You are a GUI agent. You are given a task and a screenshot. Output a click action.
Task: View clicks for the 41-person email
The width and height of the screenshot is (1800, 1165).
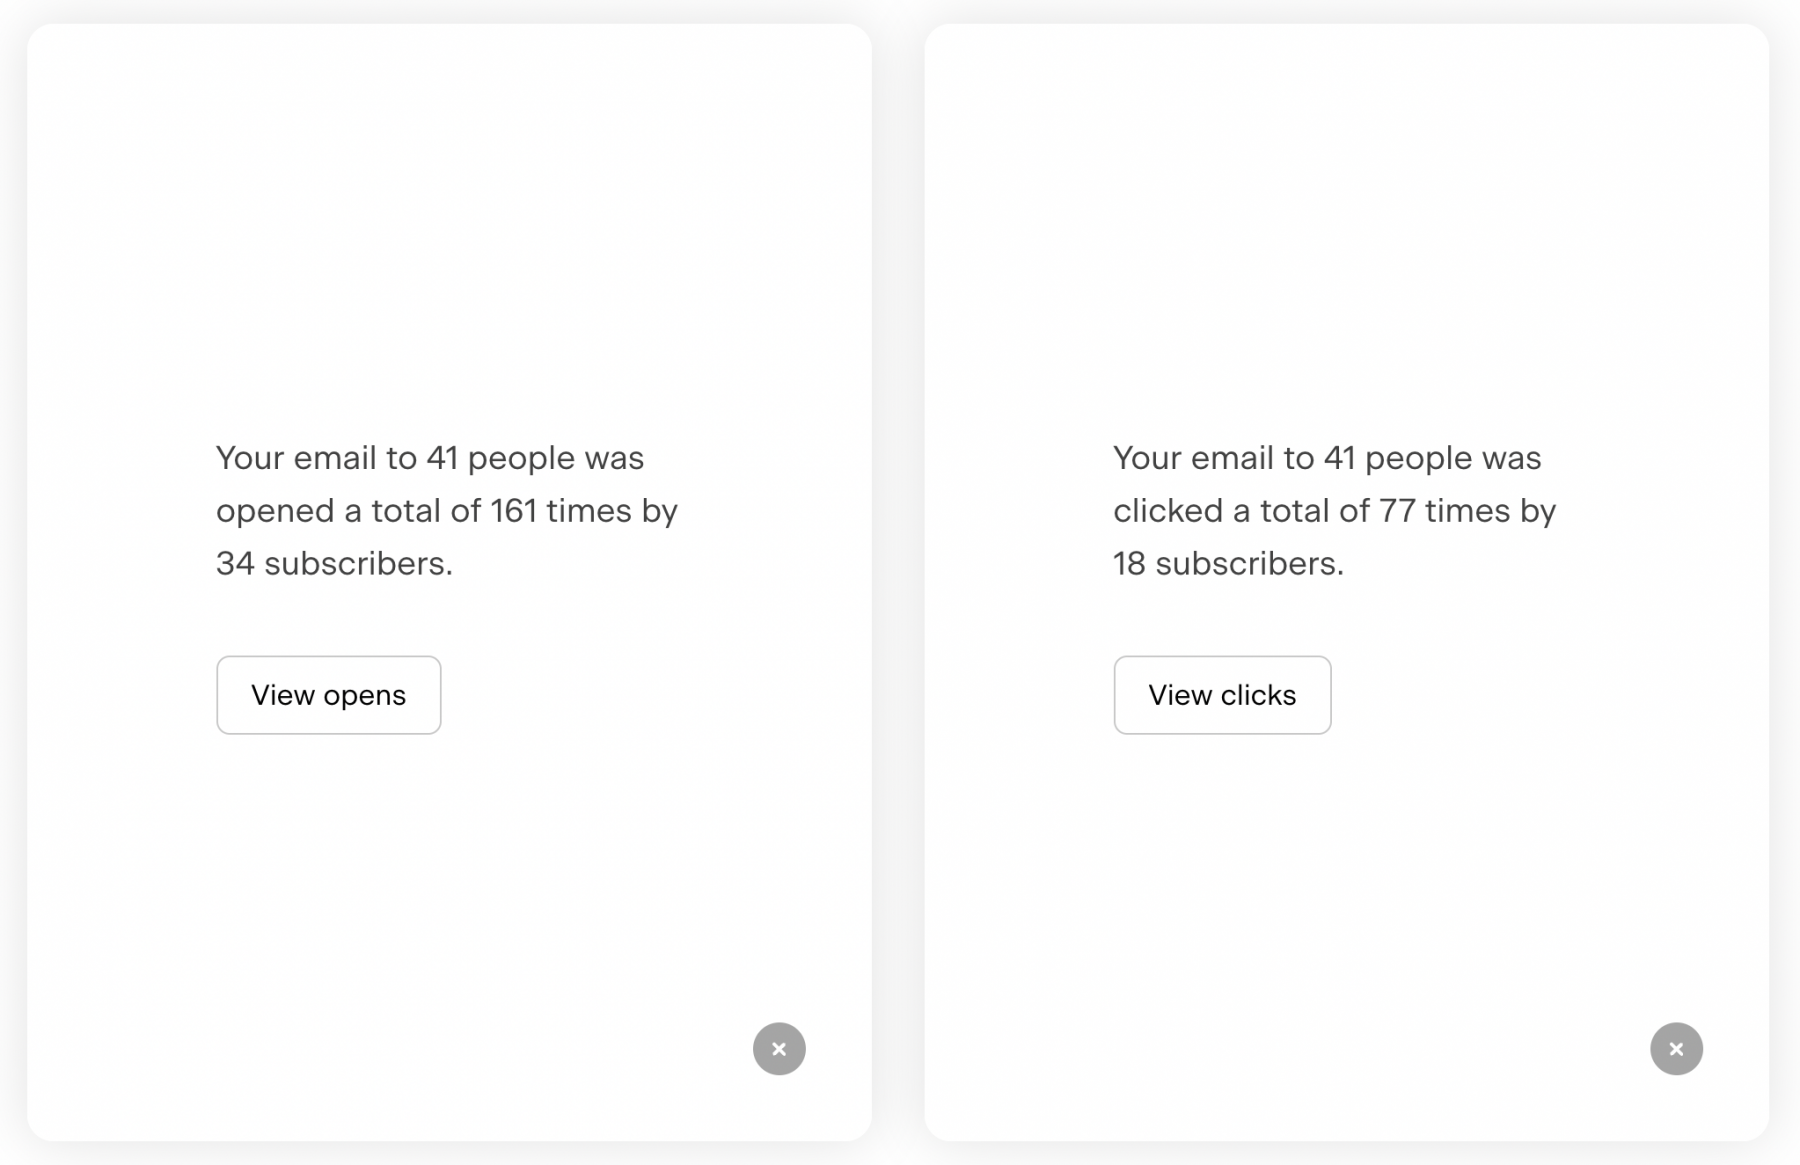click(x=1222, y=695)
